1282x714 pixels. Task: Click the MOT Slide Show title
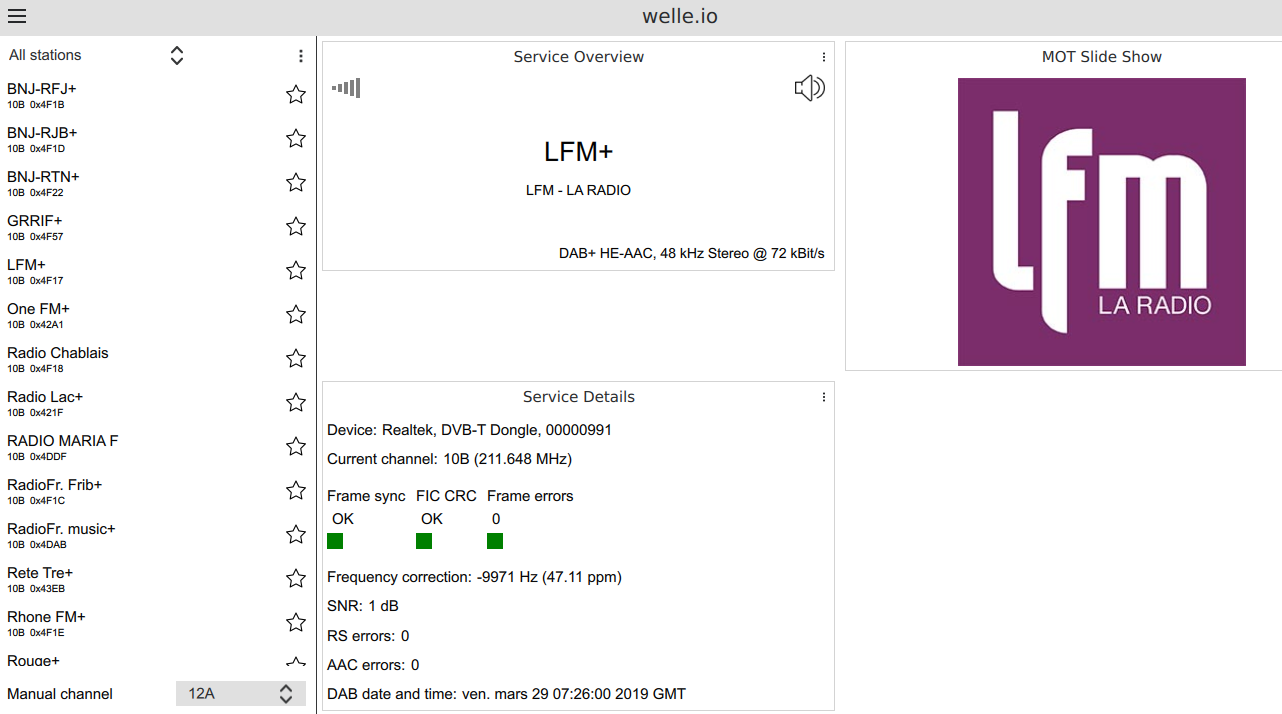[x=1102, y=57]
